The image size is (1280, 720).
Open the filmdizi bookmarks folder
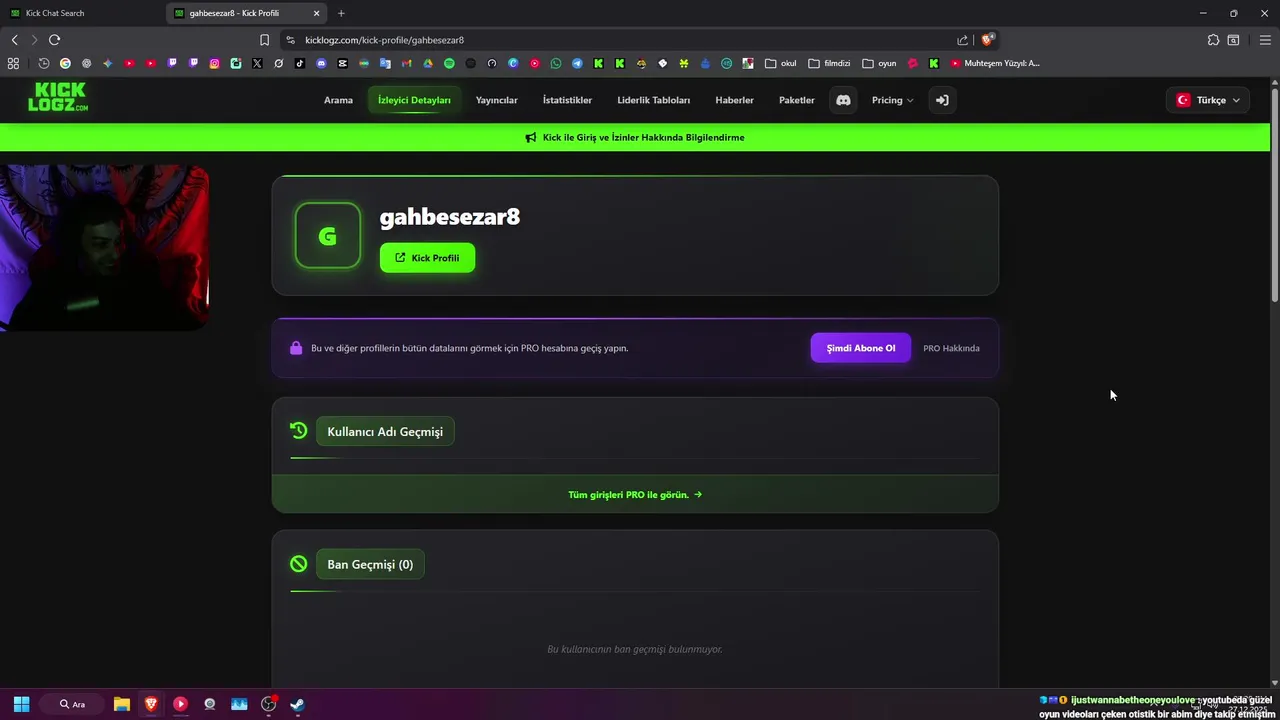coord(829,63)
